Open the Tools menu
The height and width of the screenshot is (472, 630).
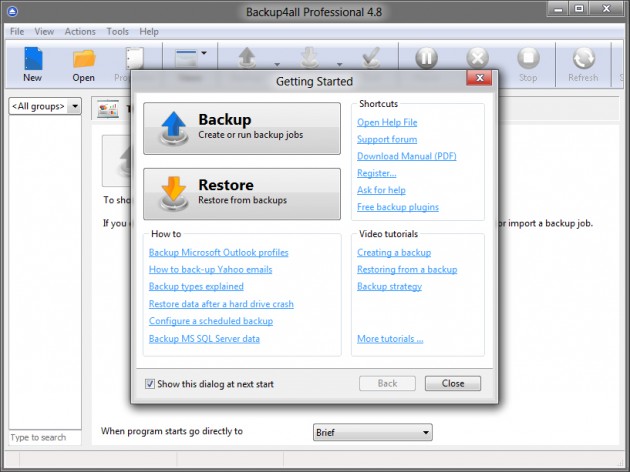pyautogui.click(x=117, y=31)
